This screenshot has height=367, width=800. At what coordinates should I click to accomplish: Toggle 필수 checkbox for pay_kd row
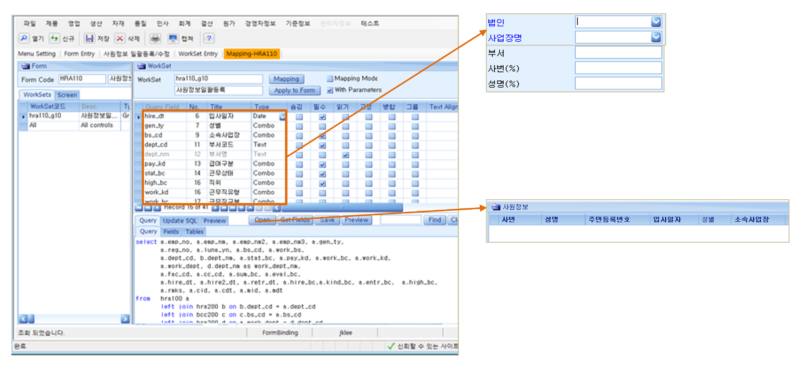coord(322,164)
